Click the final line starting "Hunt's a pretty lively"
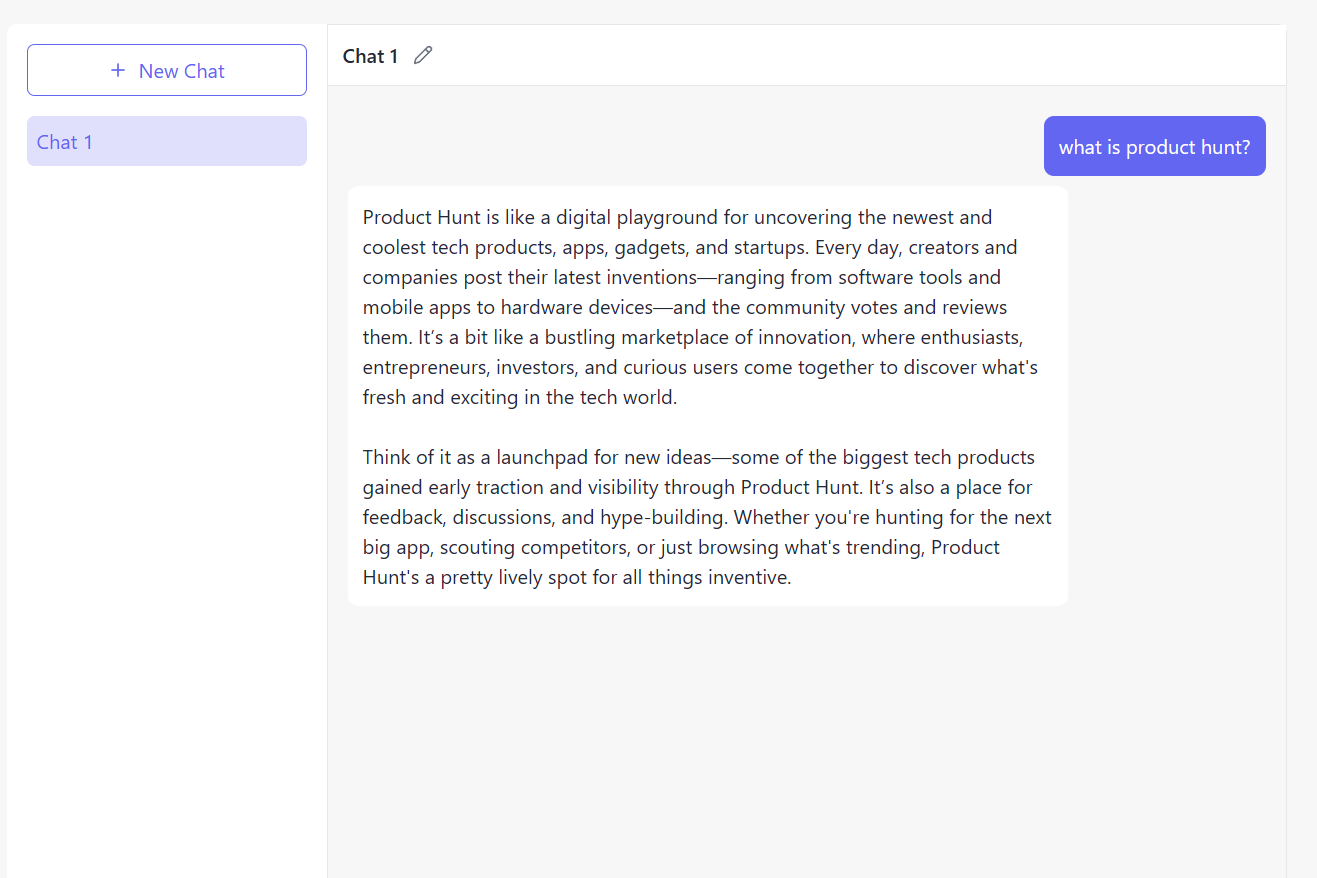 576,577
